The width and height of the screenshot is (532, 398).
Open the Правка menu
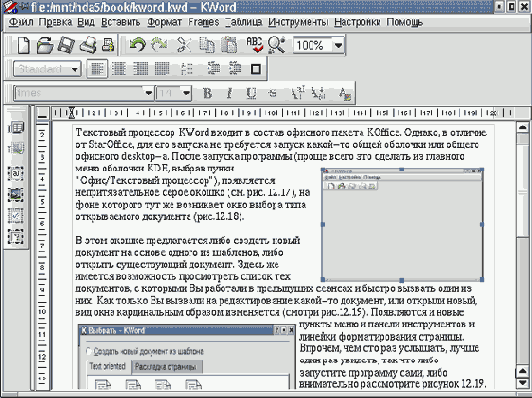coord(56,22)
